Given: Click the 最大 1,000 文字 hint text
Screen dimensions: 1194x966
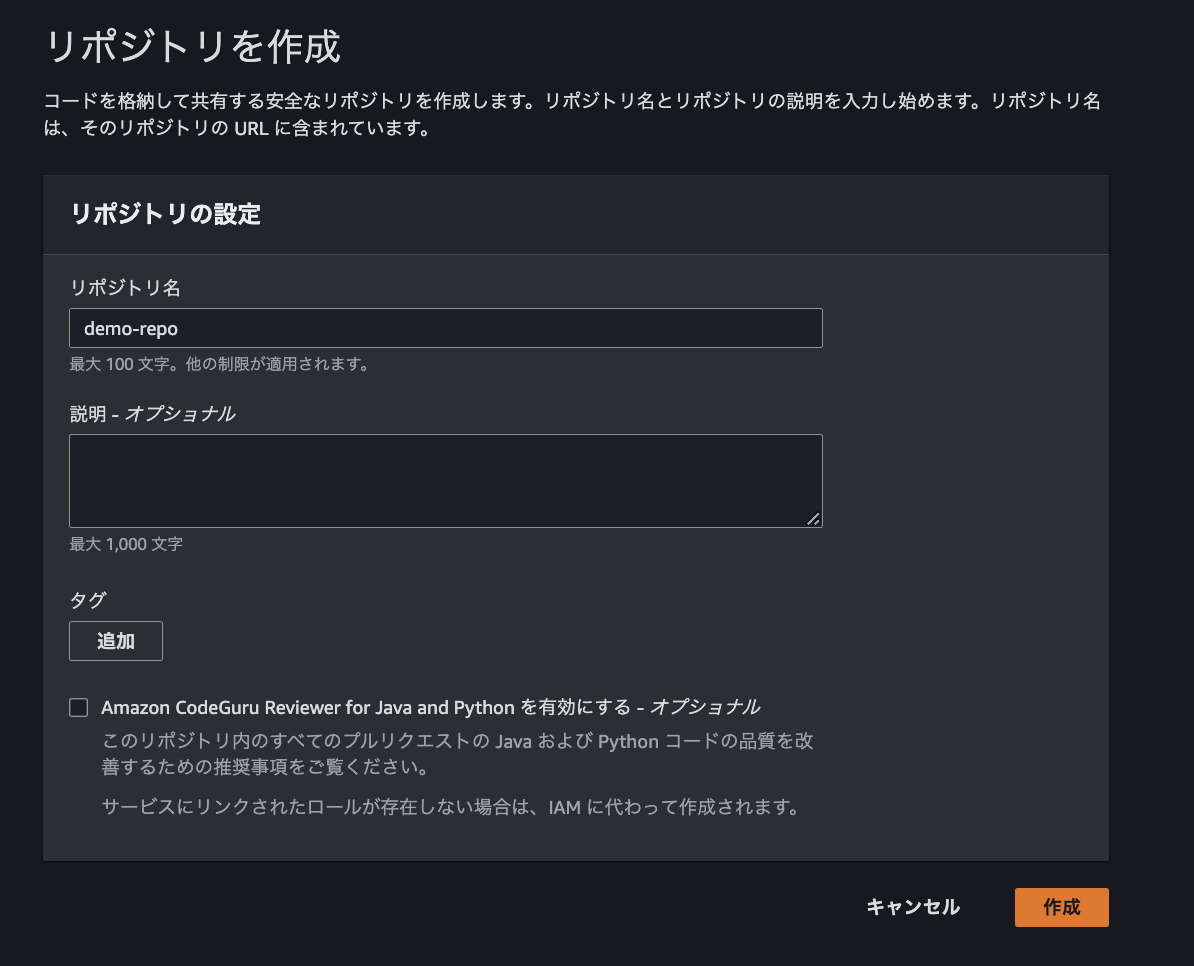Looking at the screenshot, I should click(126, 544).
